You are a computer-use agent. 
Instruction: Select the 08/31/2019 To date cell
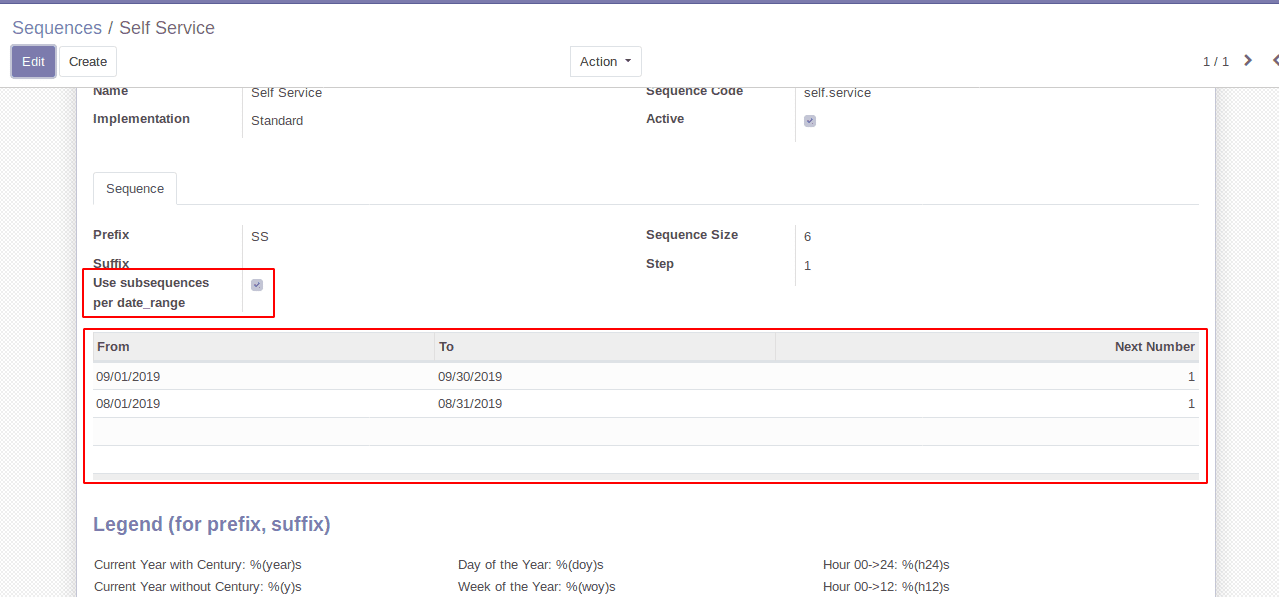605,404
